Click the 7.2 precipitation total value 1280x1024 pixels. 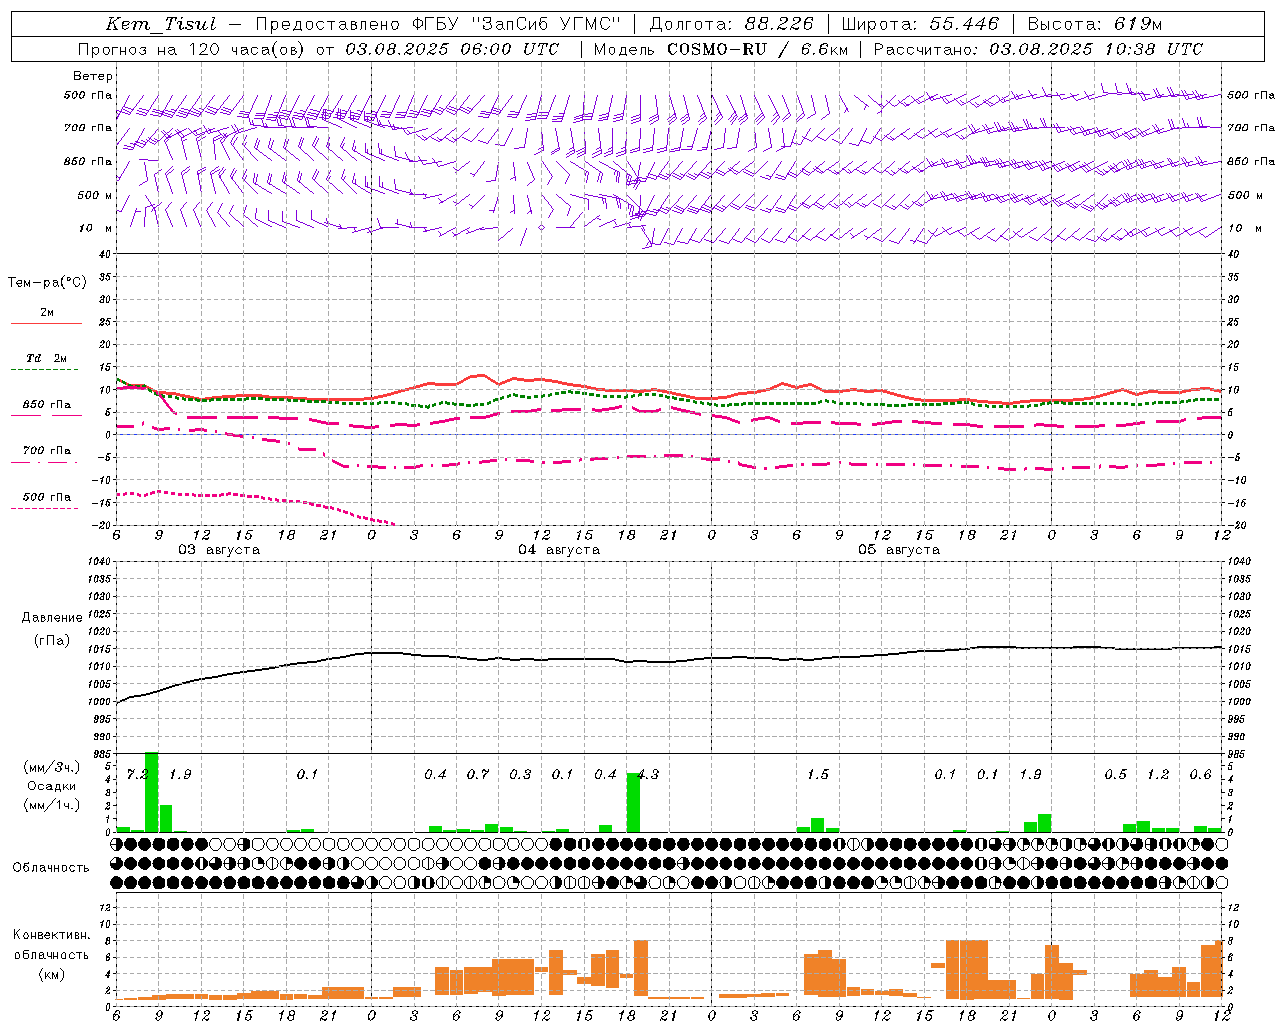137,775
